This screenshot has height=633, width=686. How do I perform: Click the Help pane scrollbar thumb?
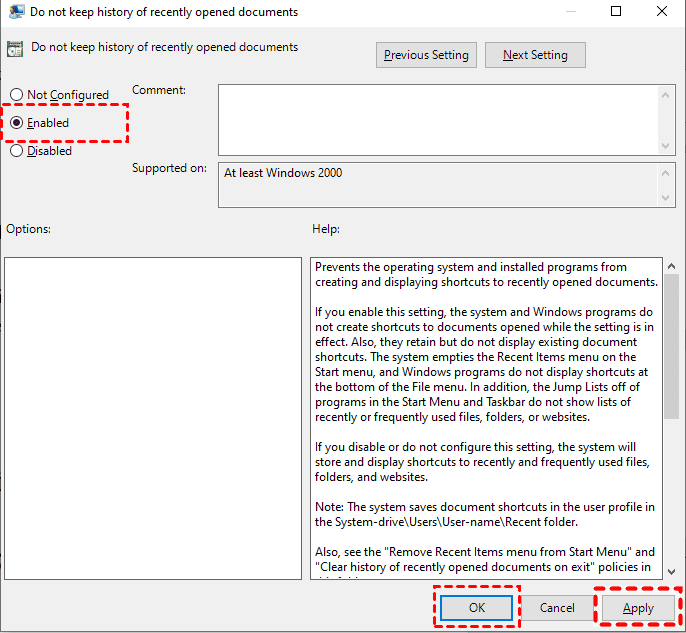671,346
